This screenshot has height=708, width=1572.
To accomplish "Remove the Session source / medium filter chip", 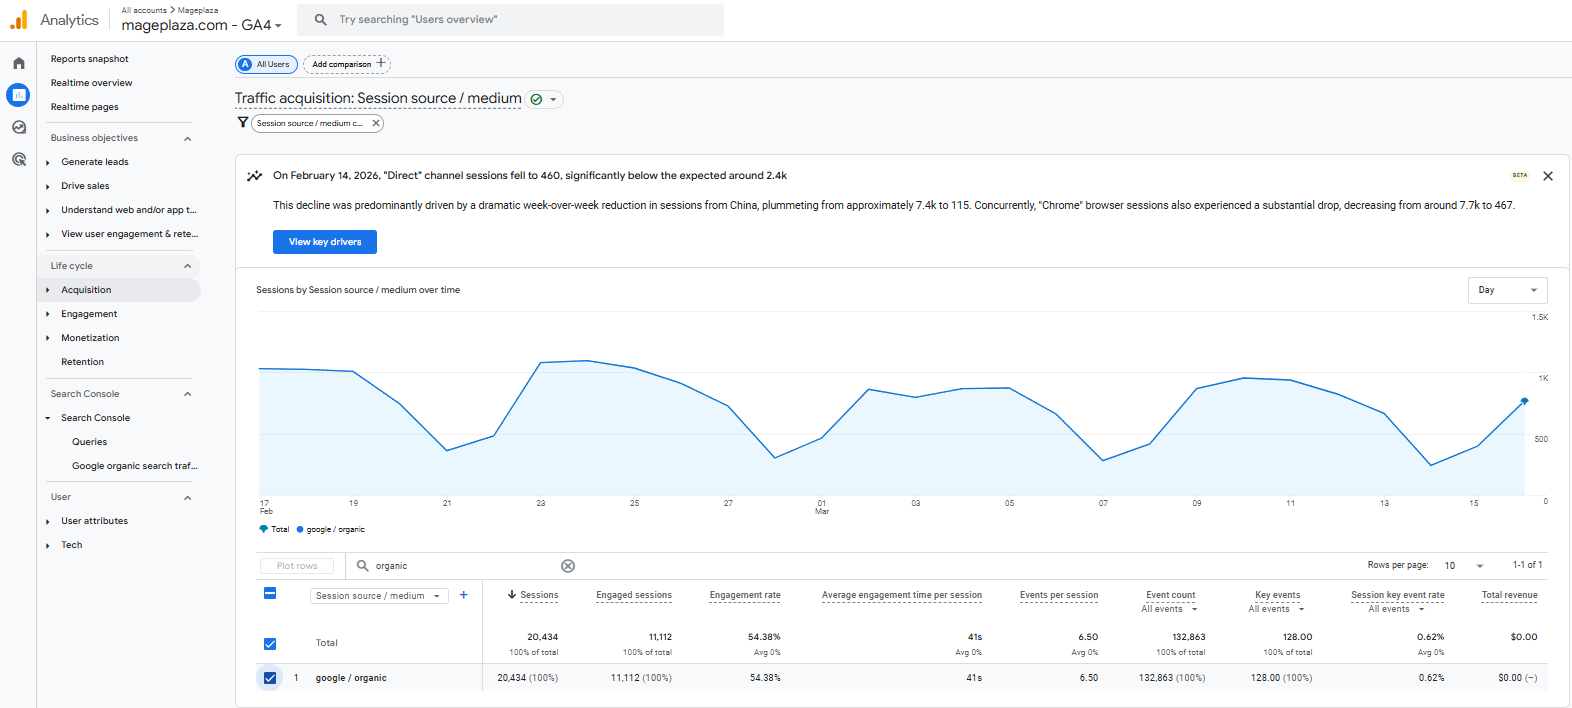I will click(x=376, y=123).
